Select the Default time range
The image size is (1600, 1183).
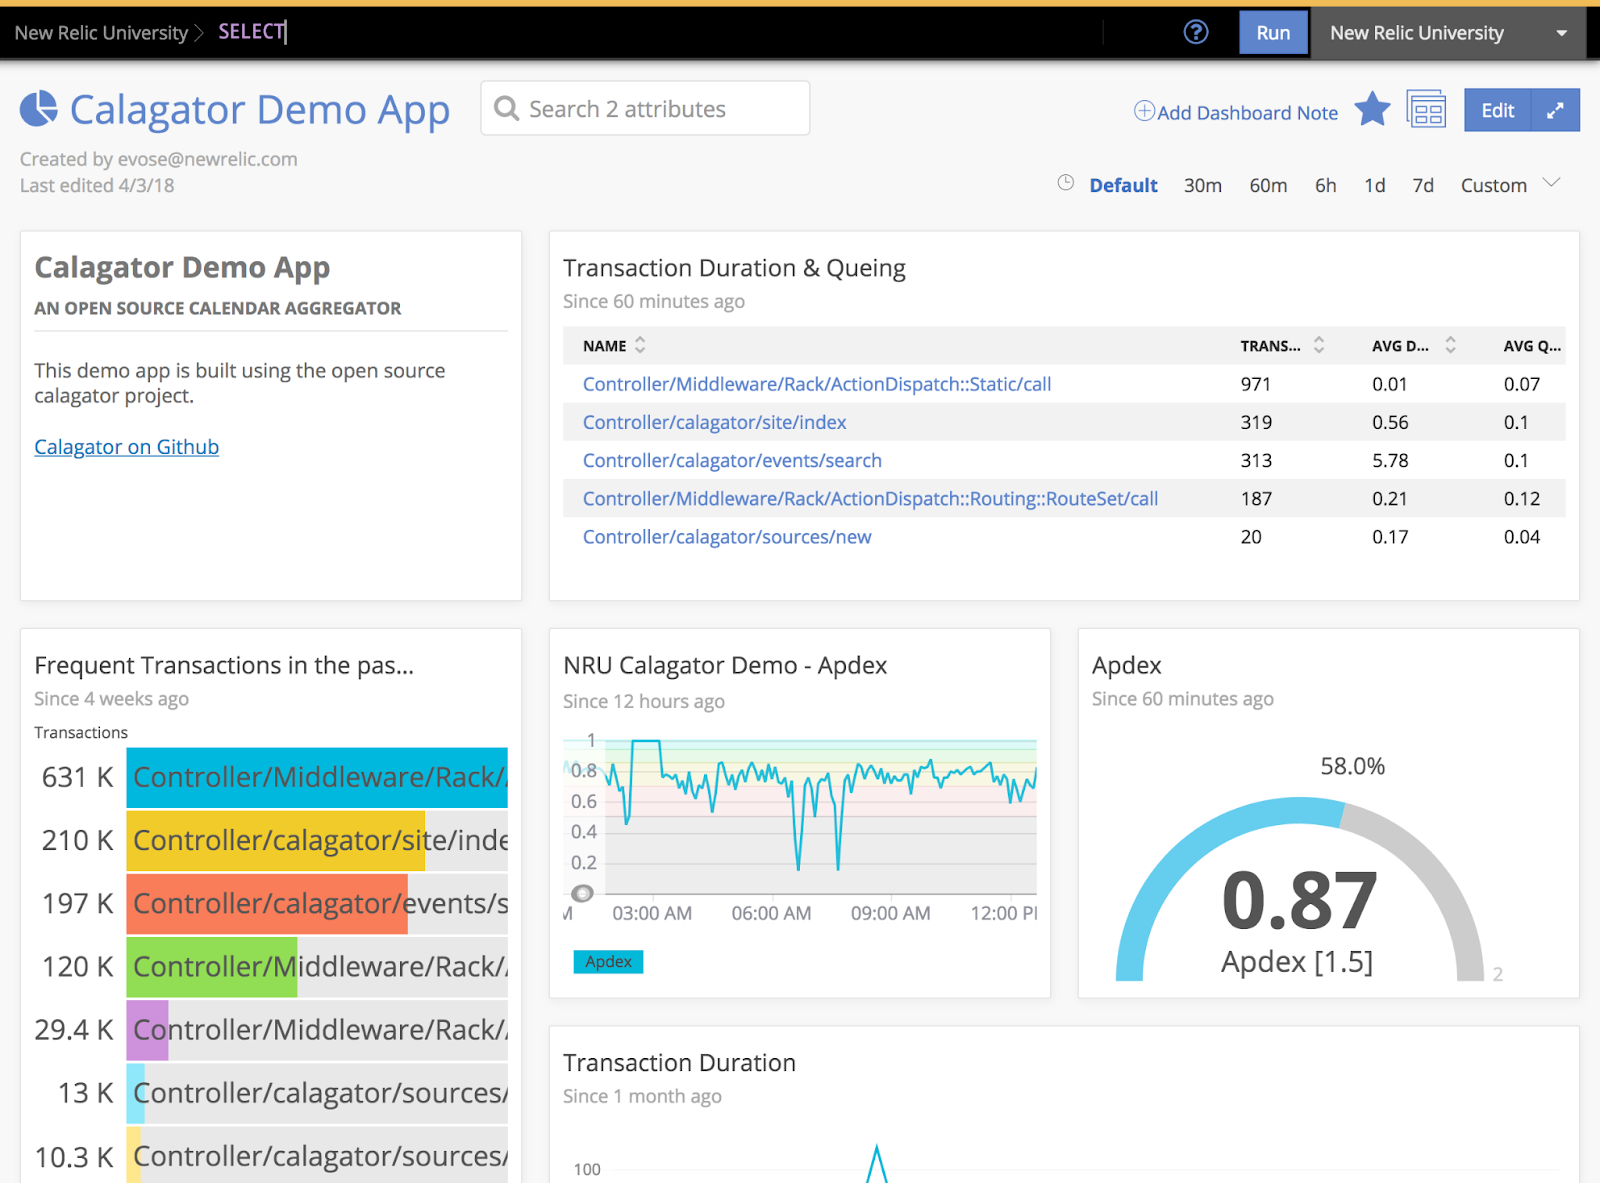(1123, 185)
